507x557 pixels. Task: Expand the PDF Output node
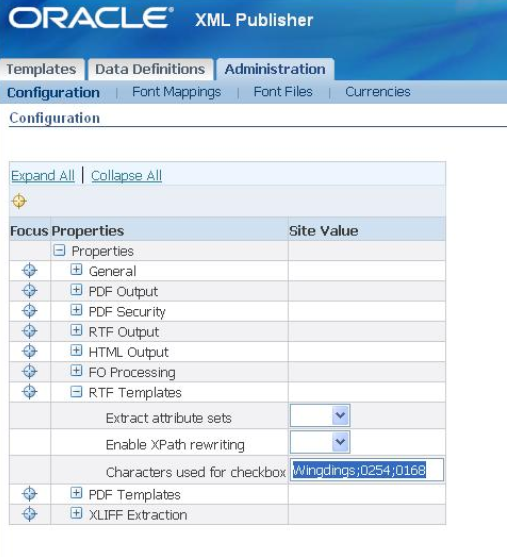coord(76,290)
